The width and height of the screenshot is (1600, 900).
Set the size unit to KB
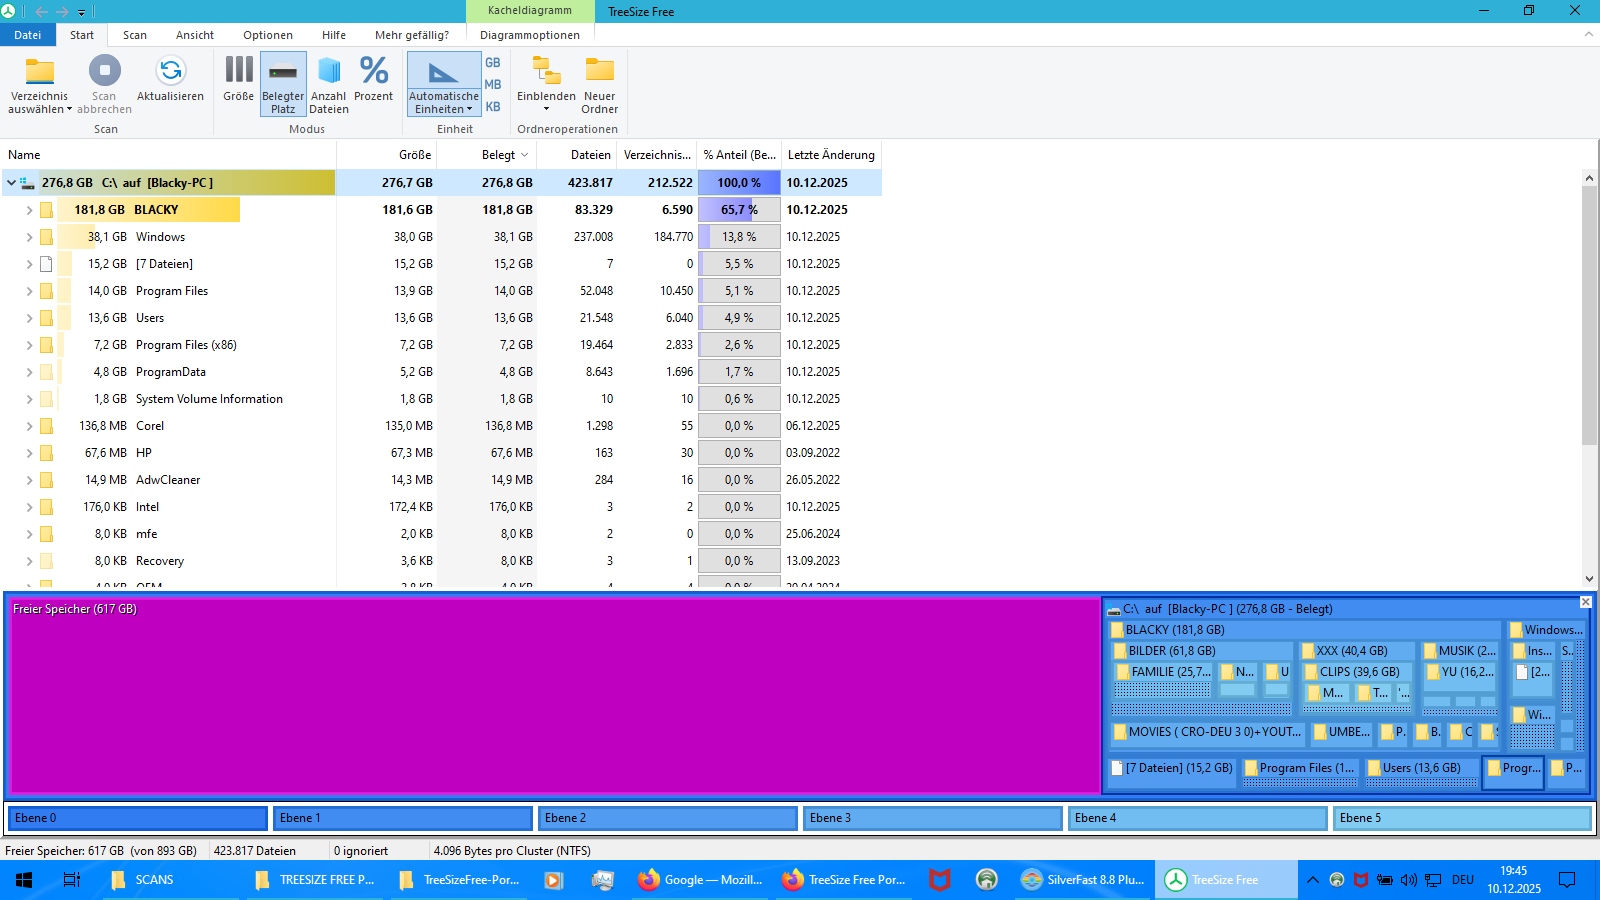click(493, 107)
